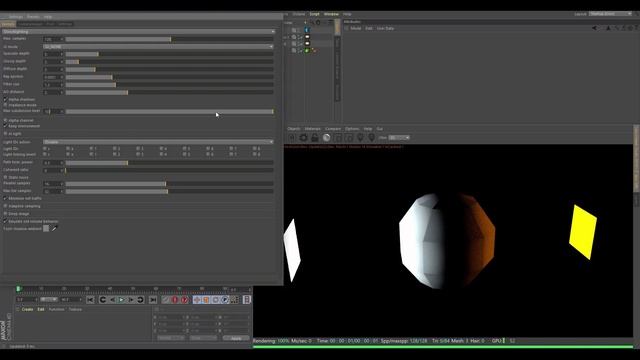Screen dimensions: 640x360
Task: Click Max. samples slider
Action: click(x=169, y=39)
